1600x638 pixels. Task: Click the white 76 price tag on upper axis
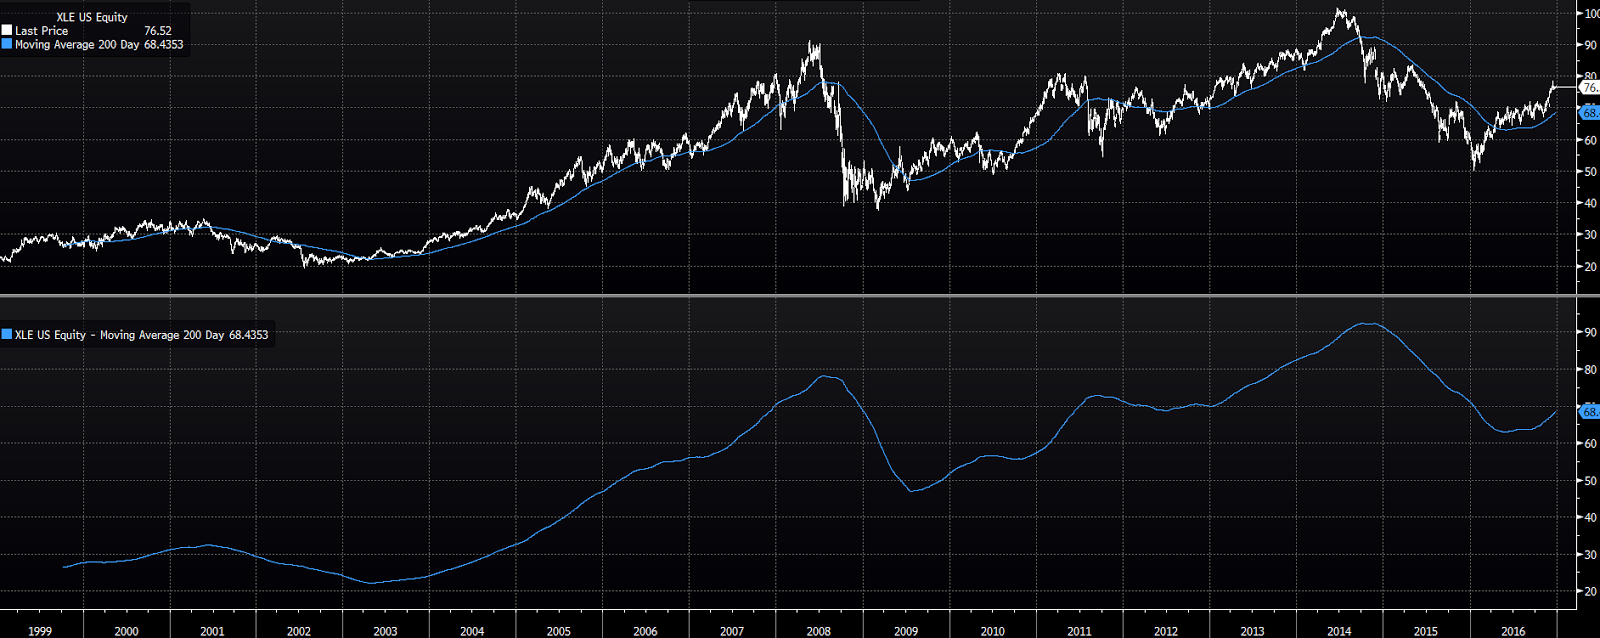1589,88
